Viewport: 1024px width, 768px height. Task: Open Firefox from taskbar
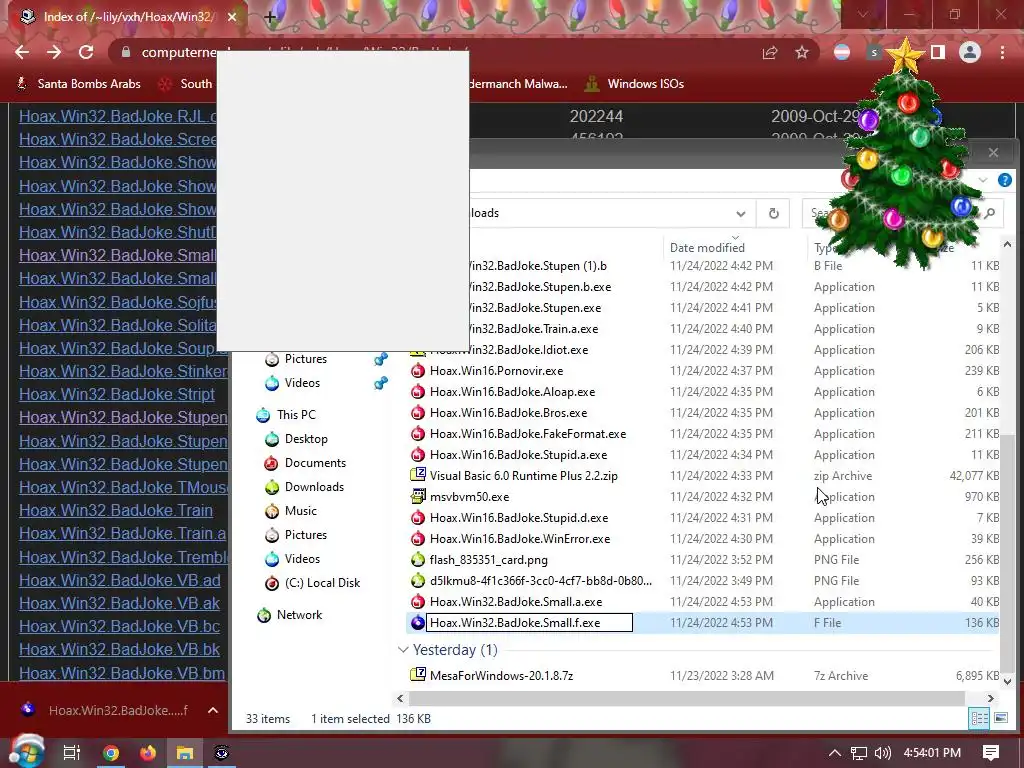(x=148, y=753)
